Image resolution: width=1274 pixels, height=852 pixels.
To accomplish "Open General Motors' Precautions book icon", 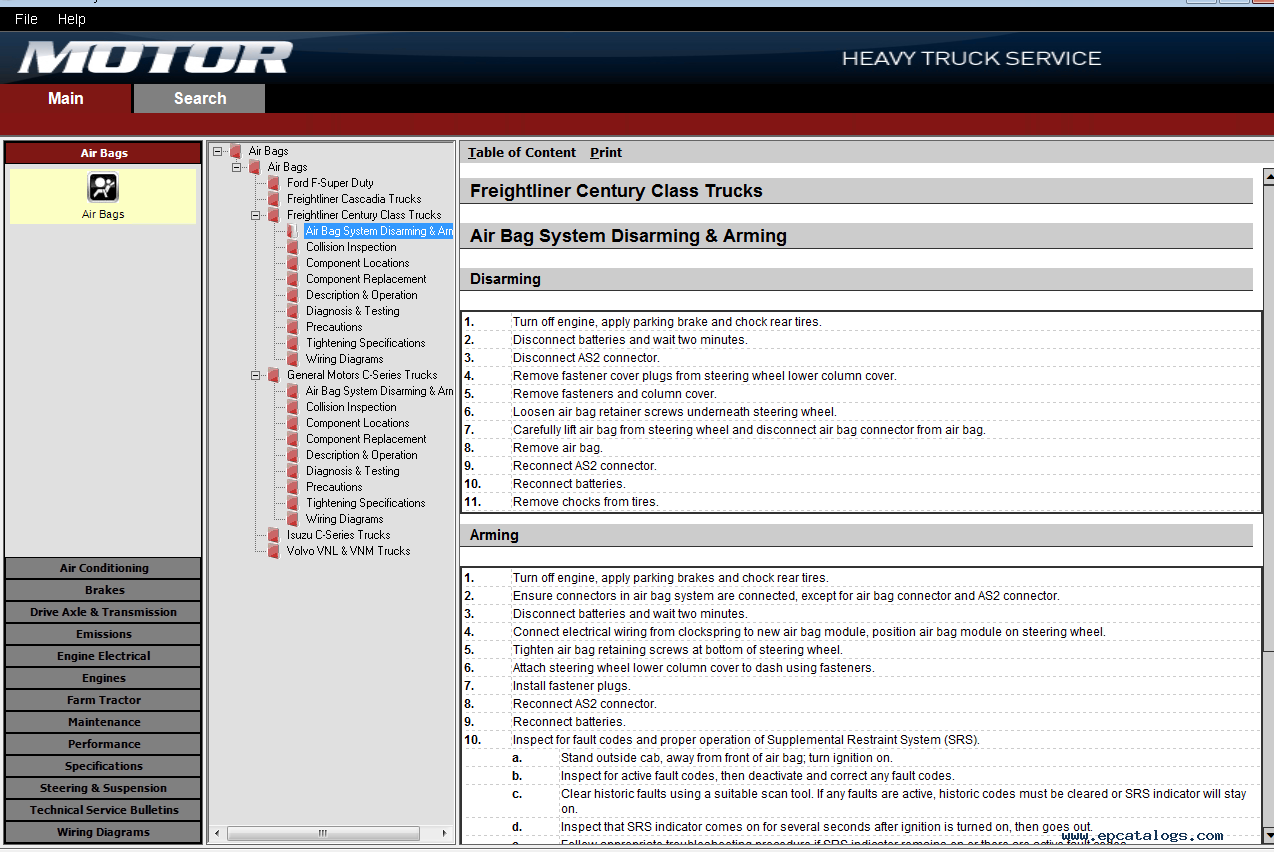I will tap(292, 487).
